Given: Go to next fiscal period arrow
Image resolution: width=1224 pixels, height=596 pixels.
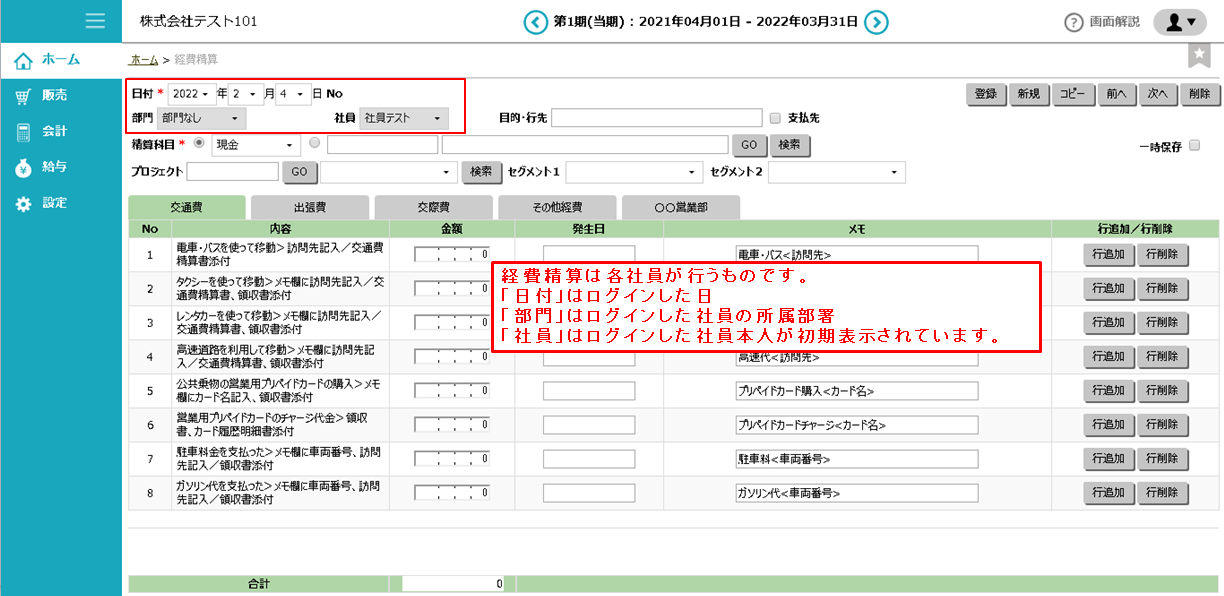Looking at the screenshot, I should point(876,22).
